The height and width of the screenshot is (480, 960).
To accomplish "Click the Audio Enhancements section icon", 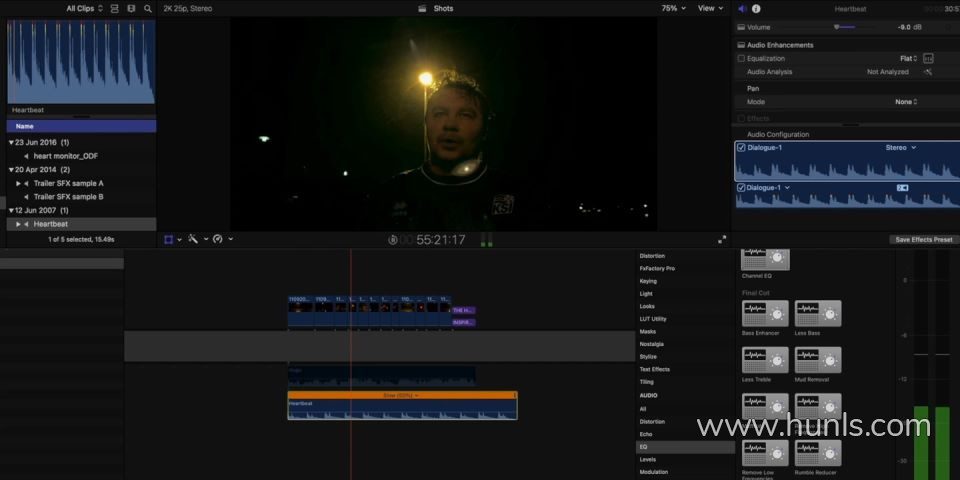I will (741, 45).
